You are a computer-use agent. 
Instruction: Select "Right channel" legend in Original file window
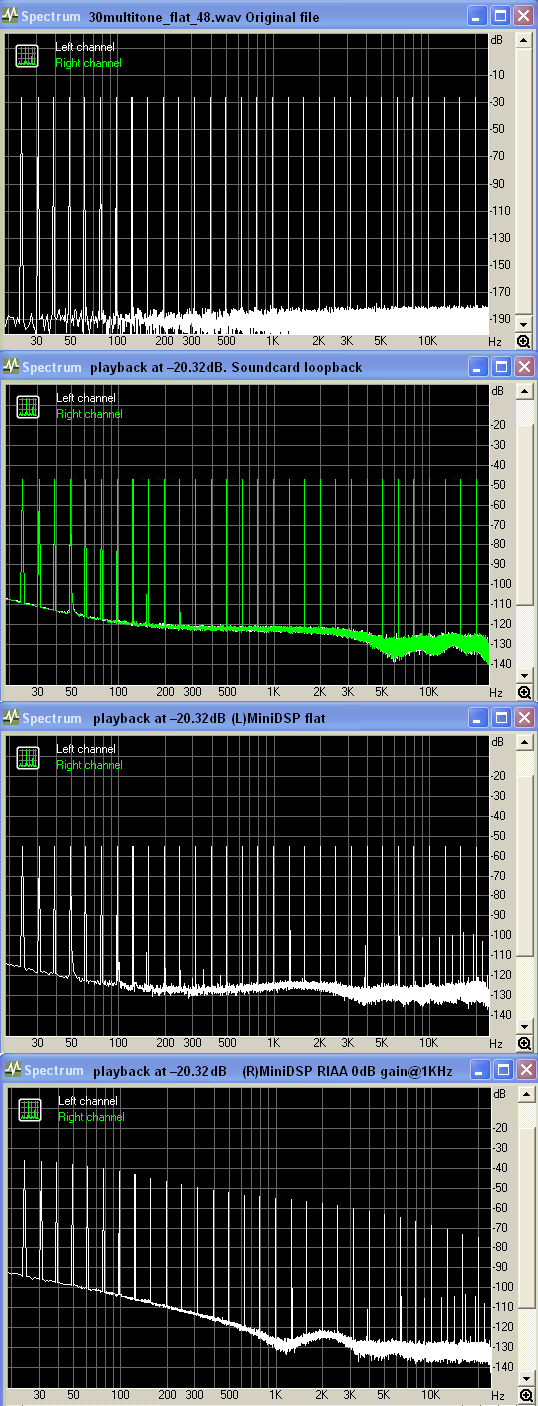[x=88, y=63]
